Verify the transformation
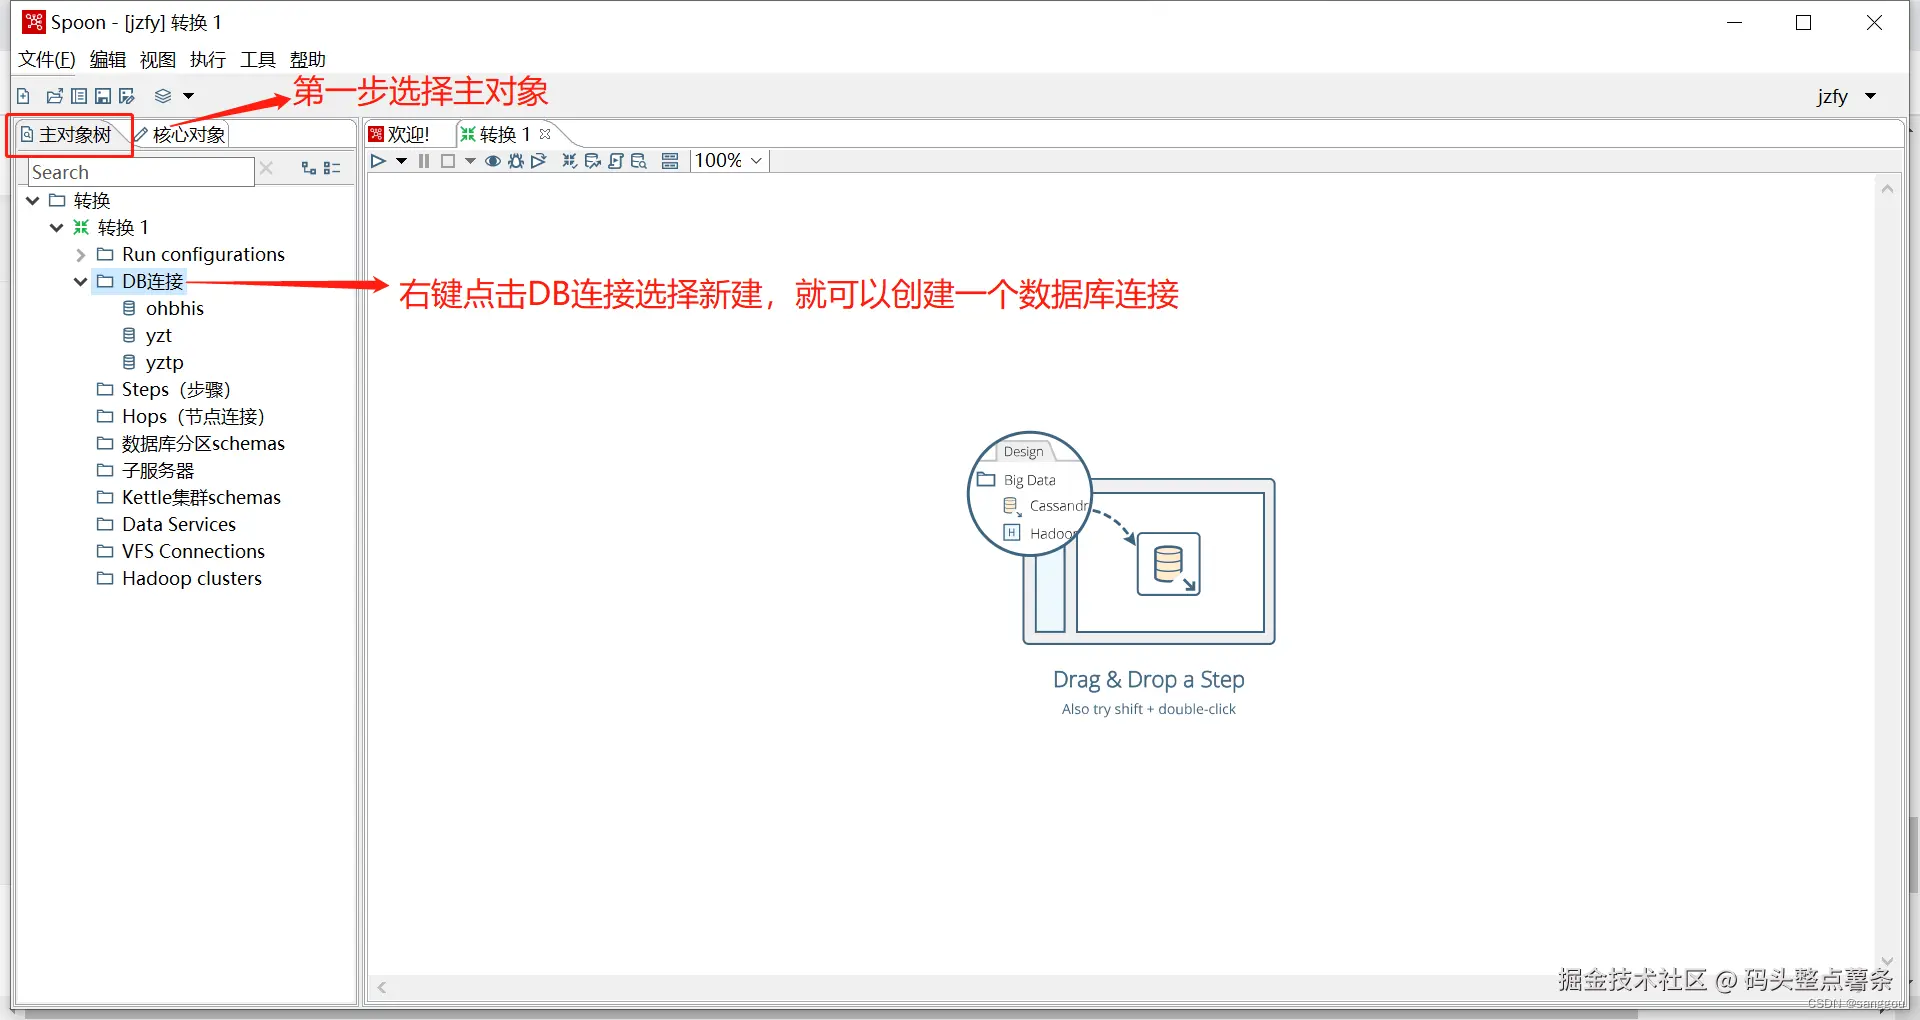 pos(570,161)
